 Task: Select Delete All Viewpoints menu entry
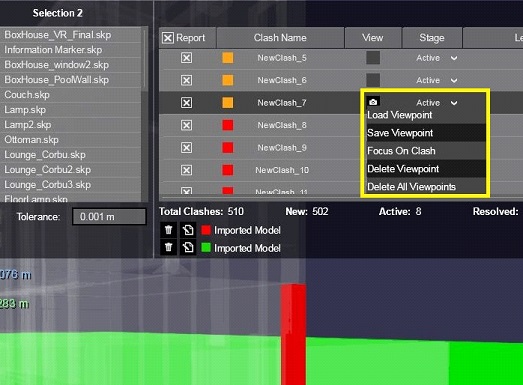tap(426, 186)
